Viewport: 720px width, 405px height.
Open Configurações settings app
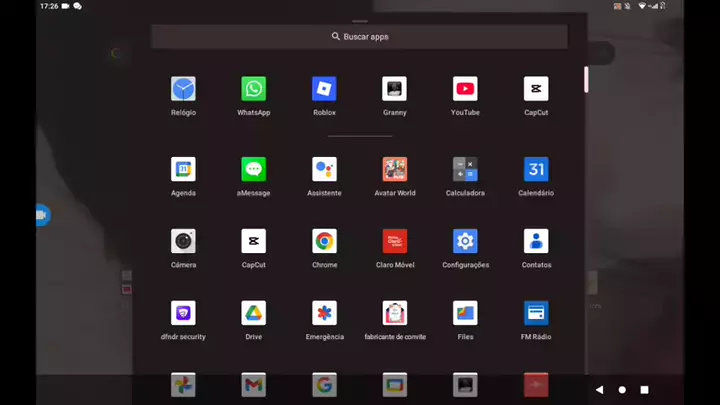[x=465, y=241]
